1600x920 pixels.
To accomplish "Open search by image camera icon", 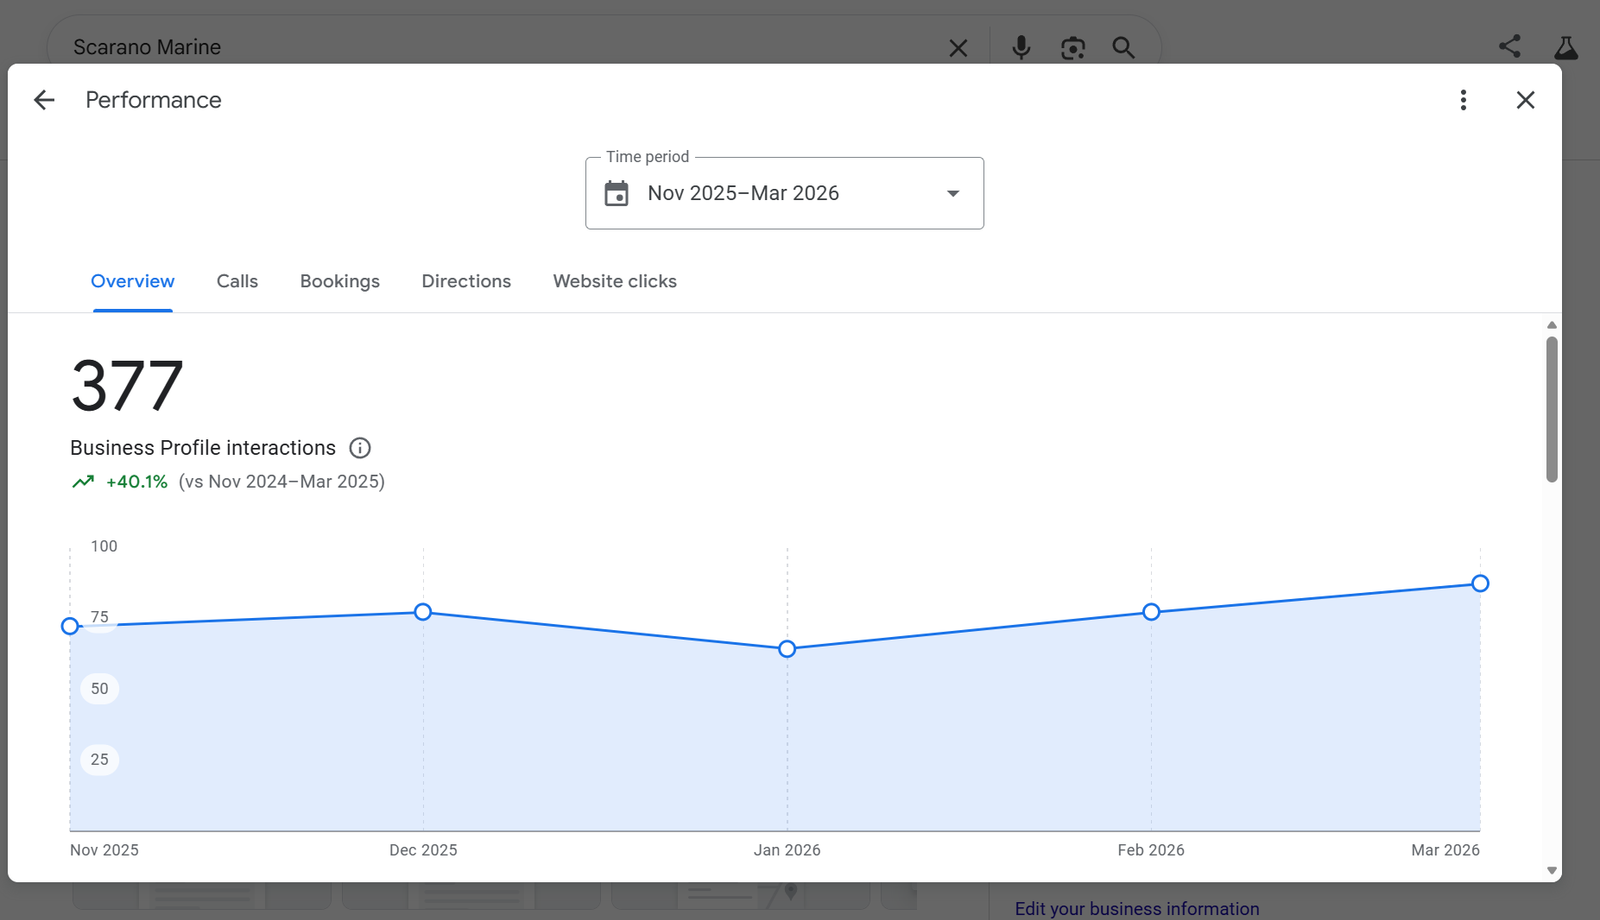I will [1073, 47].
